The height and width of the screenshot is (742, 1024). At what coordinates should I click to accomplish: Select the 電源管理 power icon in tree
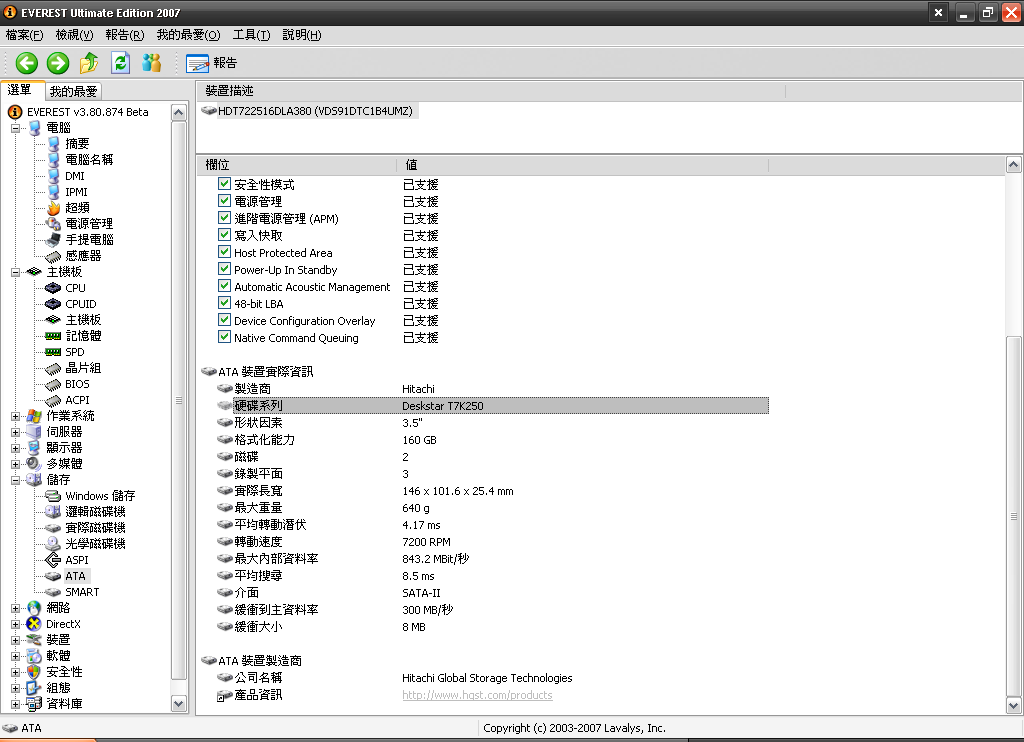coord(53,223)
